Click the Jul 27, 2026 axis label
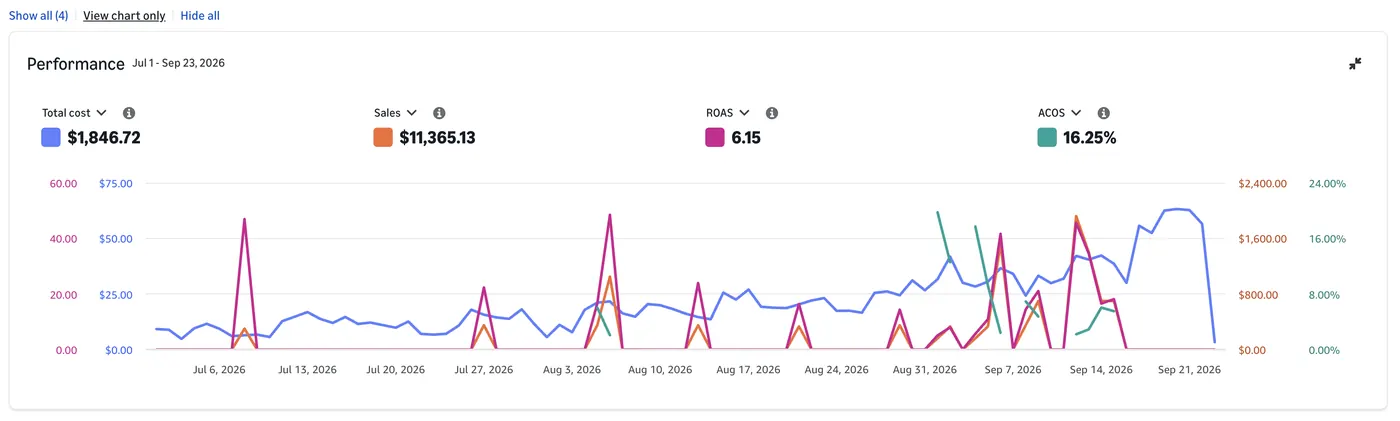1400x421 pixels. point(484,369)
